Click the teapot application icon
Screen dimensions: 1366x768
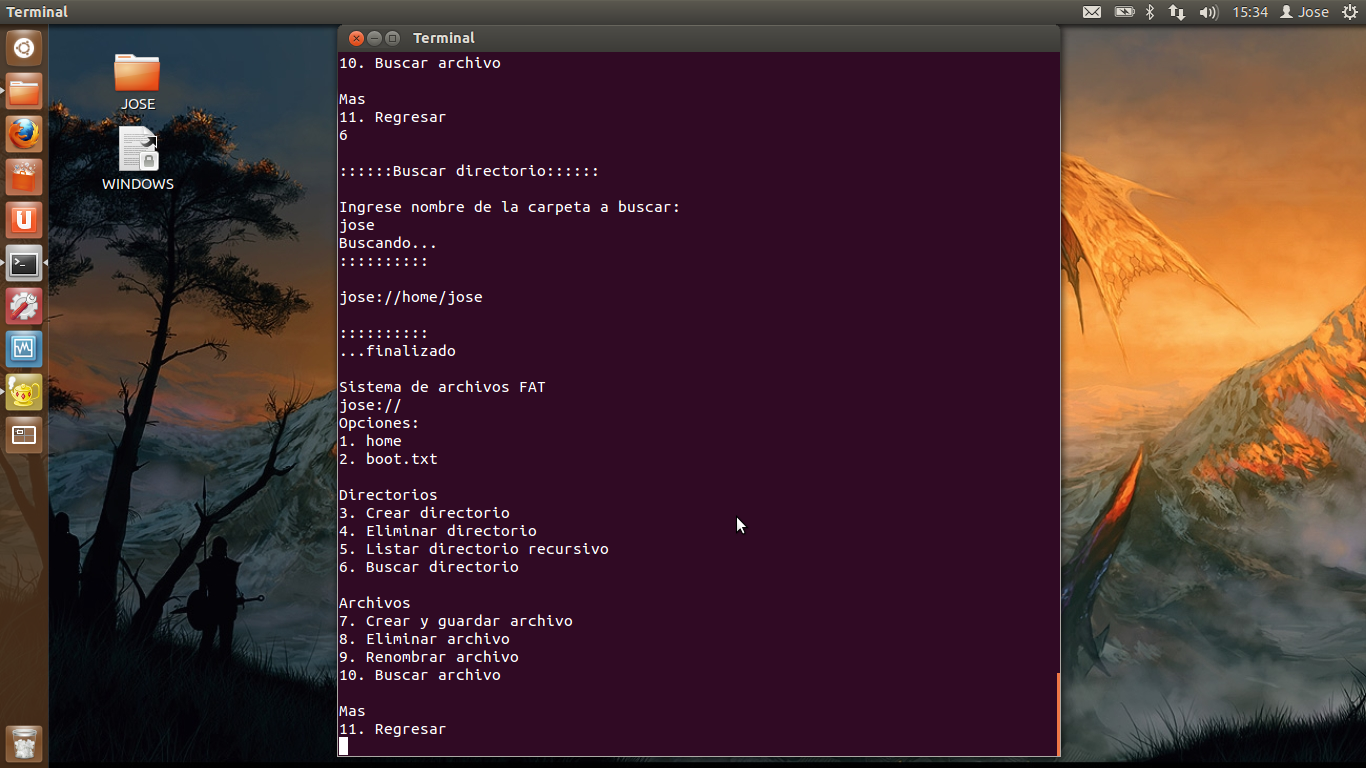tap(24, 392)
